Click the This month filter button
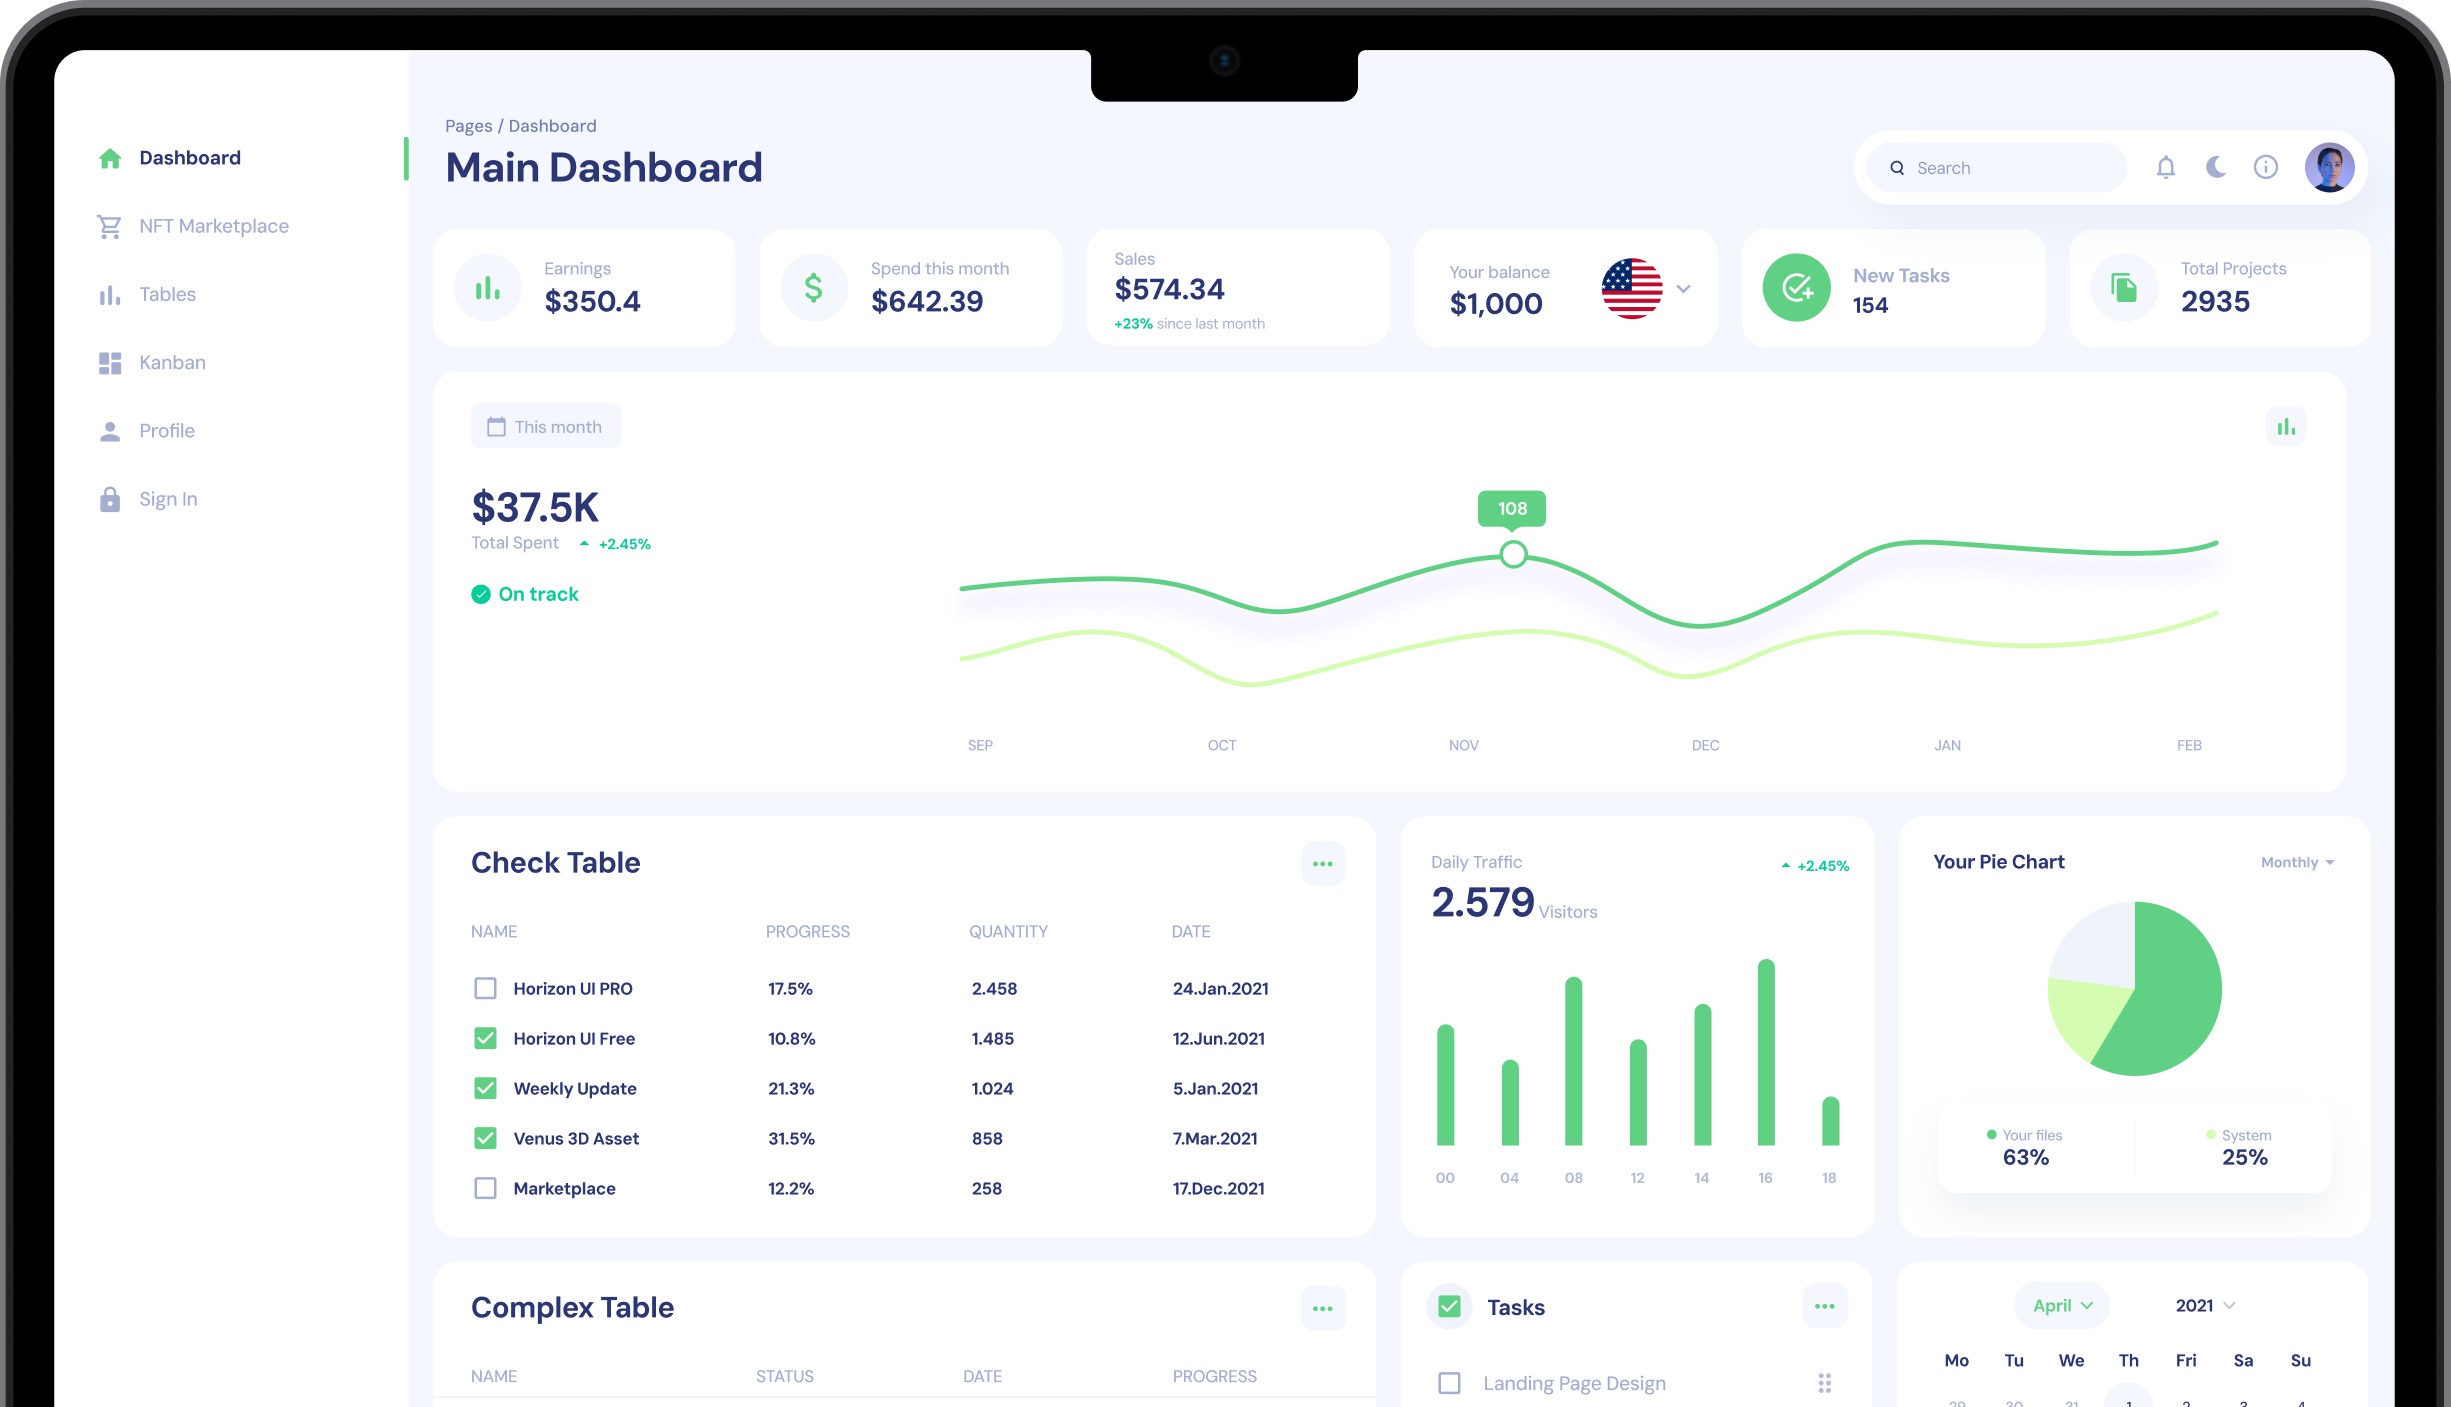This screenshot has height=1407, width=2451. click(x=546, y=427)
